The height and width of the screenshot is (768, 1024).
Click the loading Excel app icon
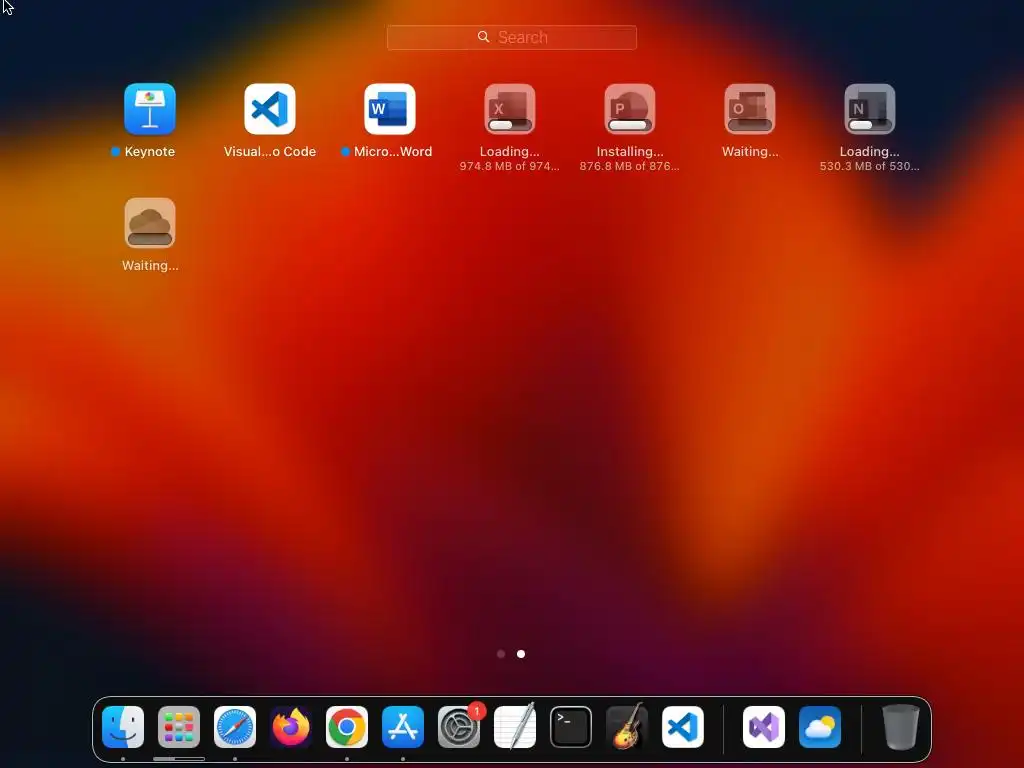point(510,108)
